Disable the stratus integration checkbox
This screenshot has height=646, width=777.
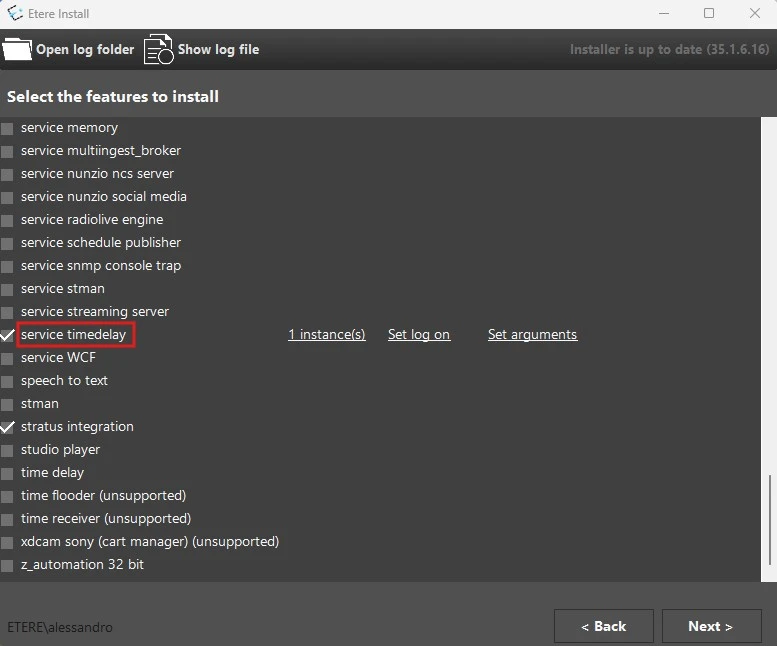8,427
